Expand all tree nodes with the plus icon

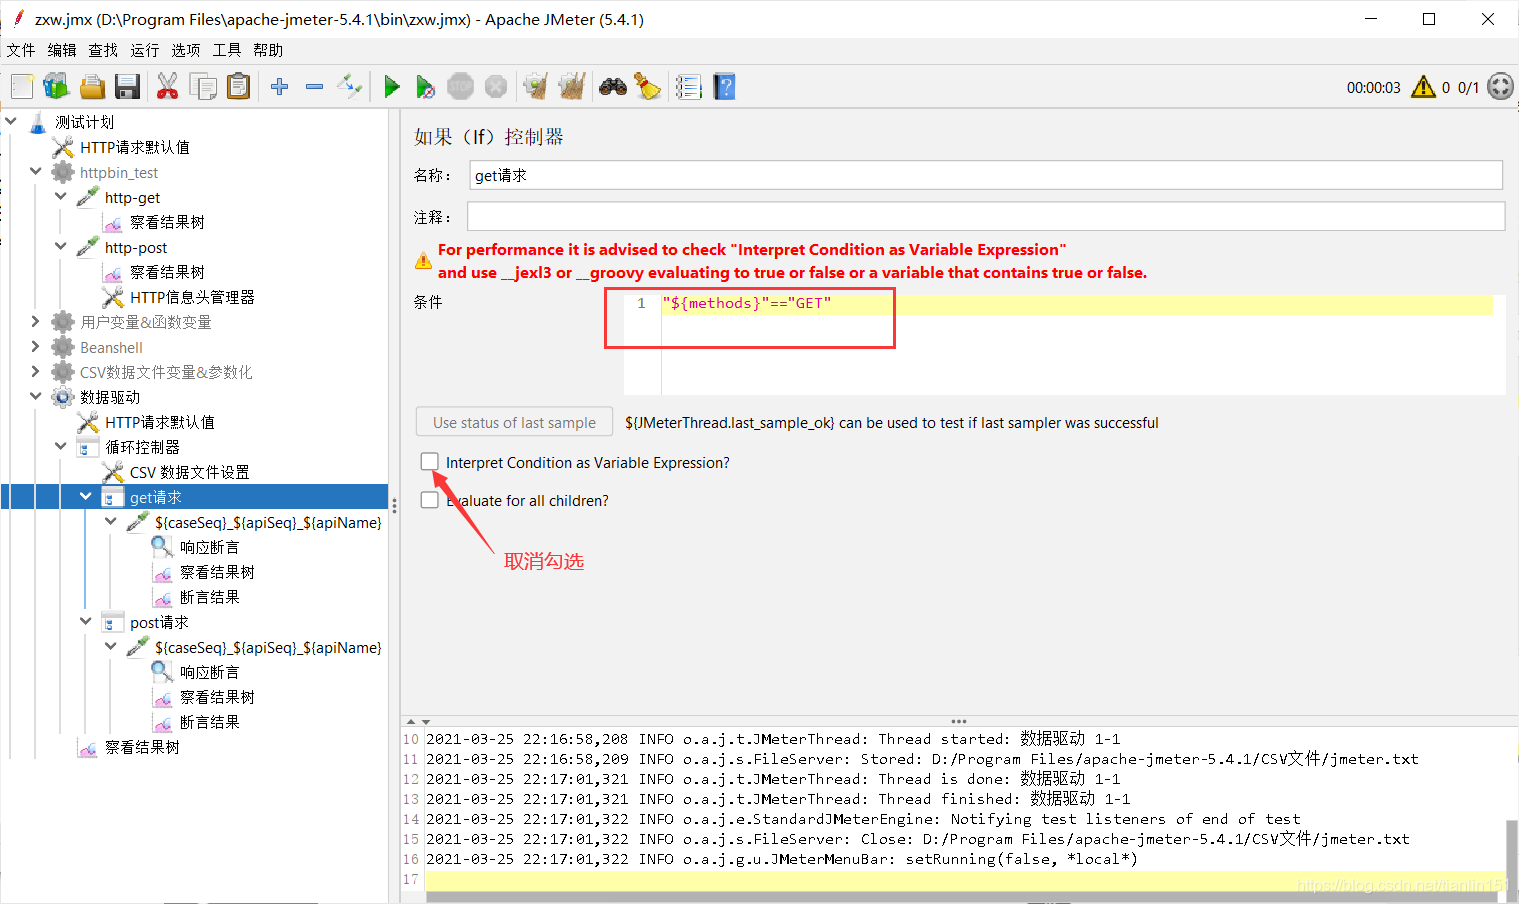tap(280, 87)
